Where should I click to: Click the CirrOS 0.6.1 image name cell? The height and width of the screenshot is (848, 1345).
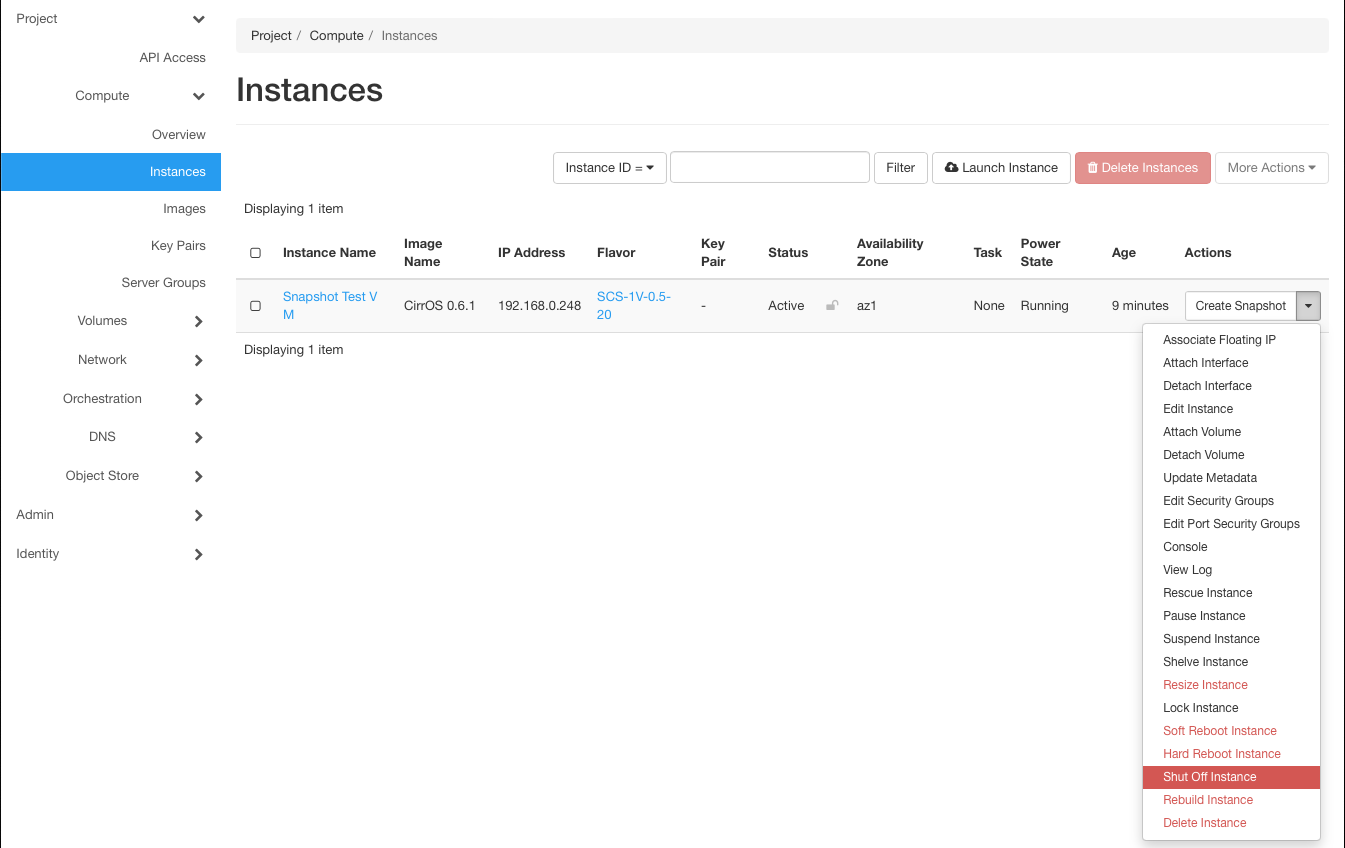tap(440, 306)
